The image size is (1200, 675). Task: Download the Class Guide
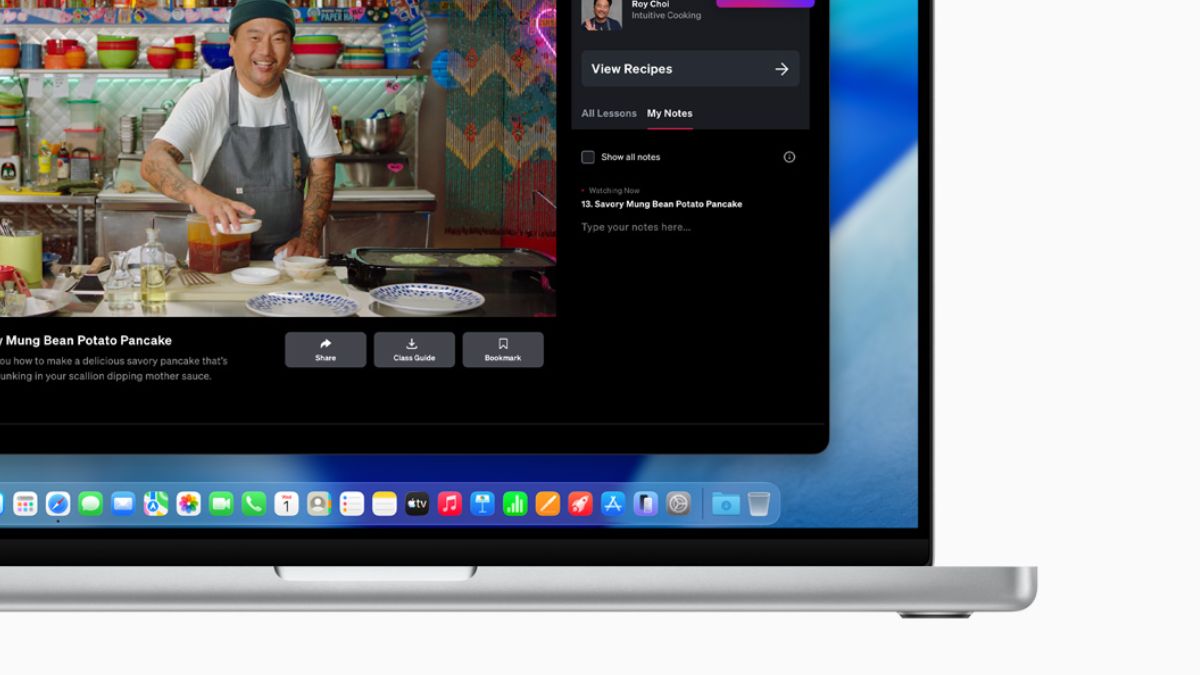(414, 350)
